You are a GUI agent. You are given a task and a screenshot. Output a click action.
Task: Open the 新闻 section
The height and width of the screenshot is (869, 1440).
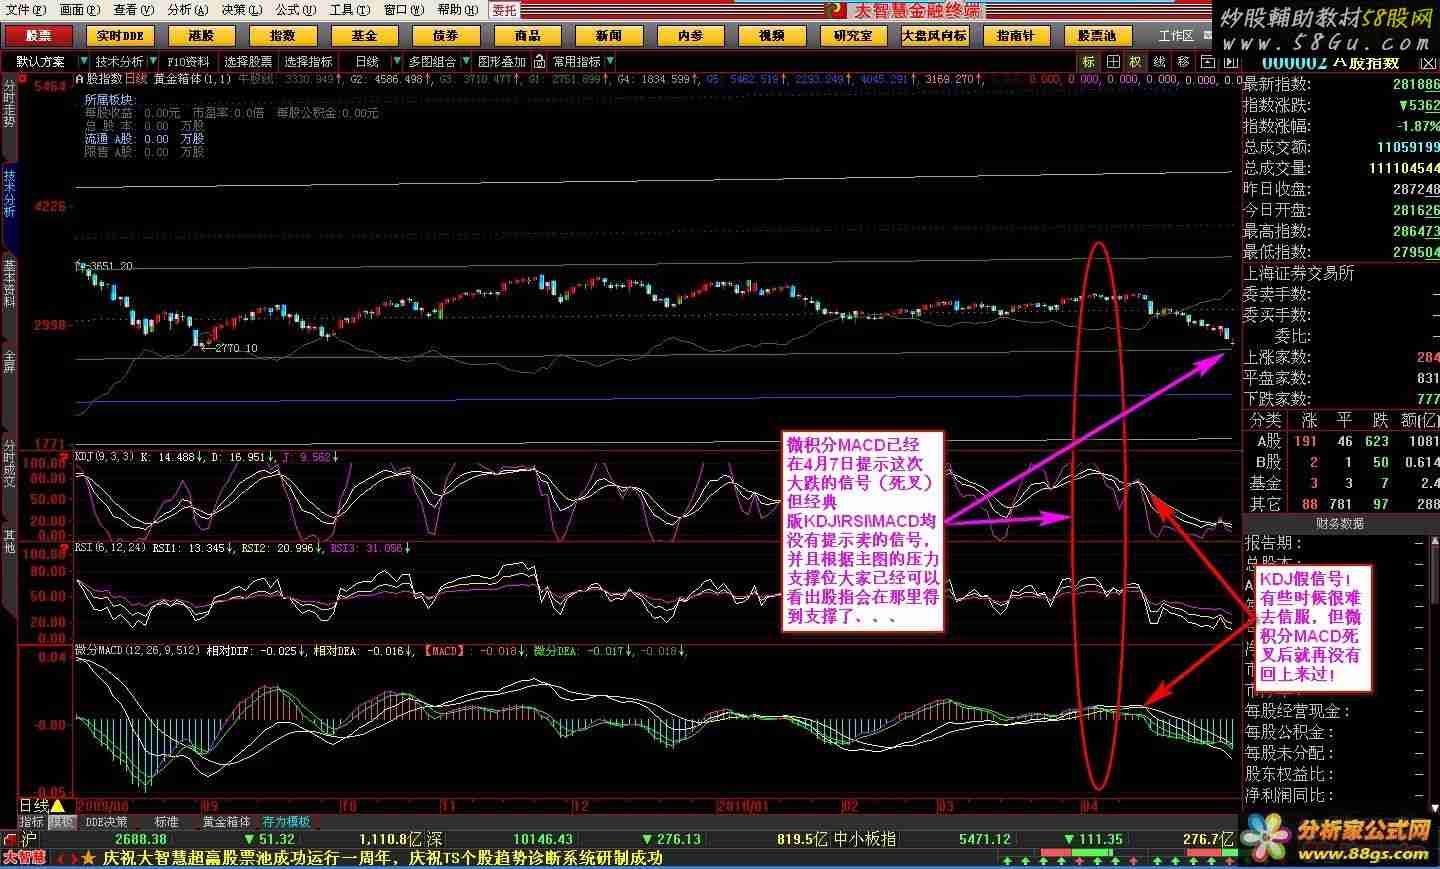click(x=609, y=36)
